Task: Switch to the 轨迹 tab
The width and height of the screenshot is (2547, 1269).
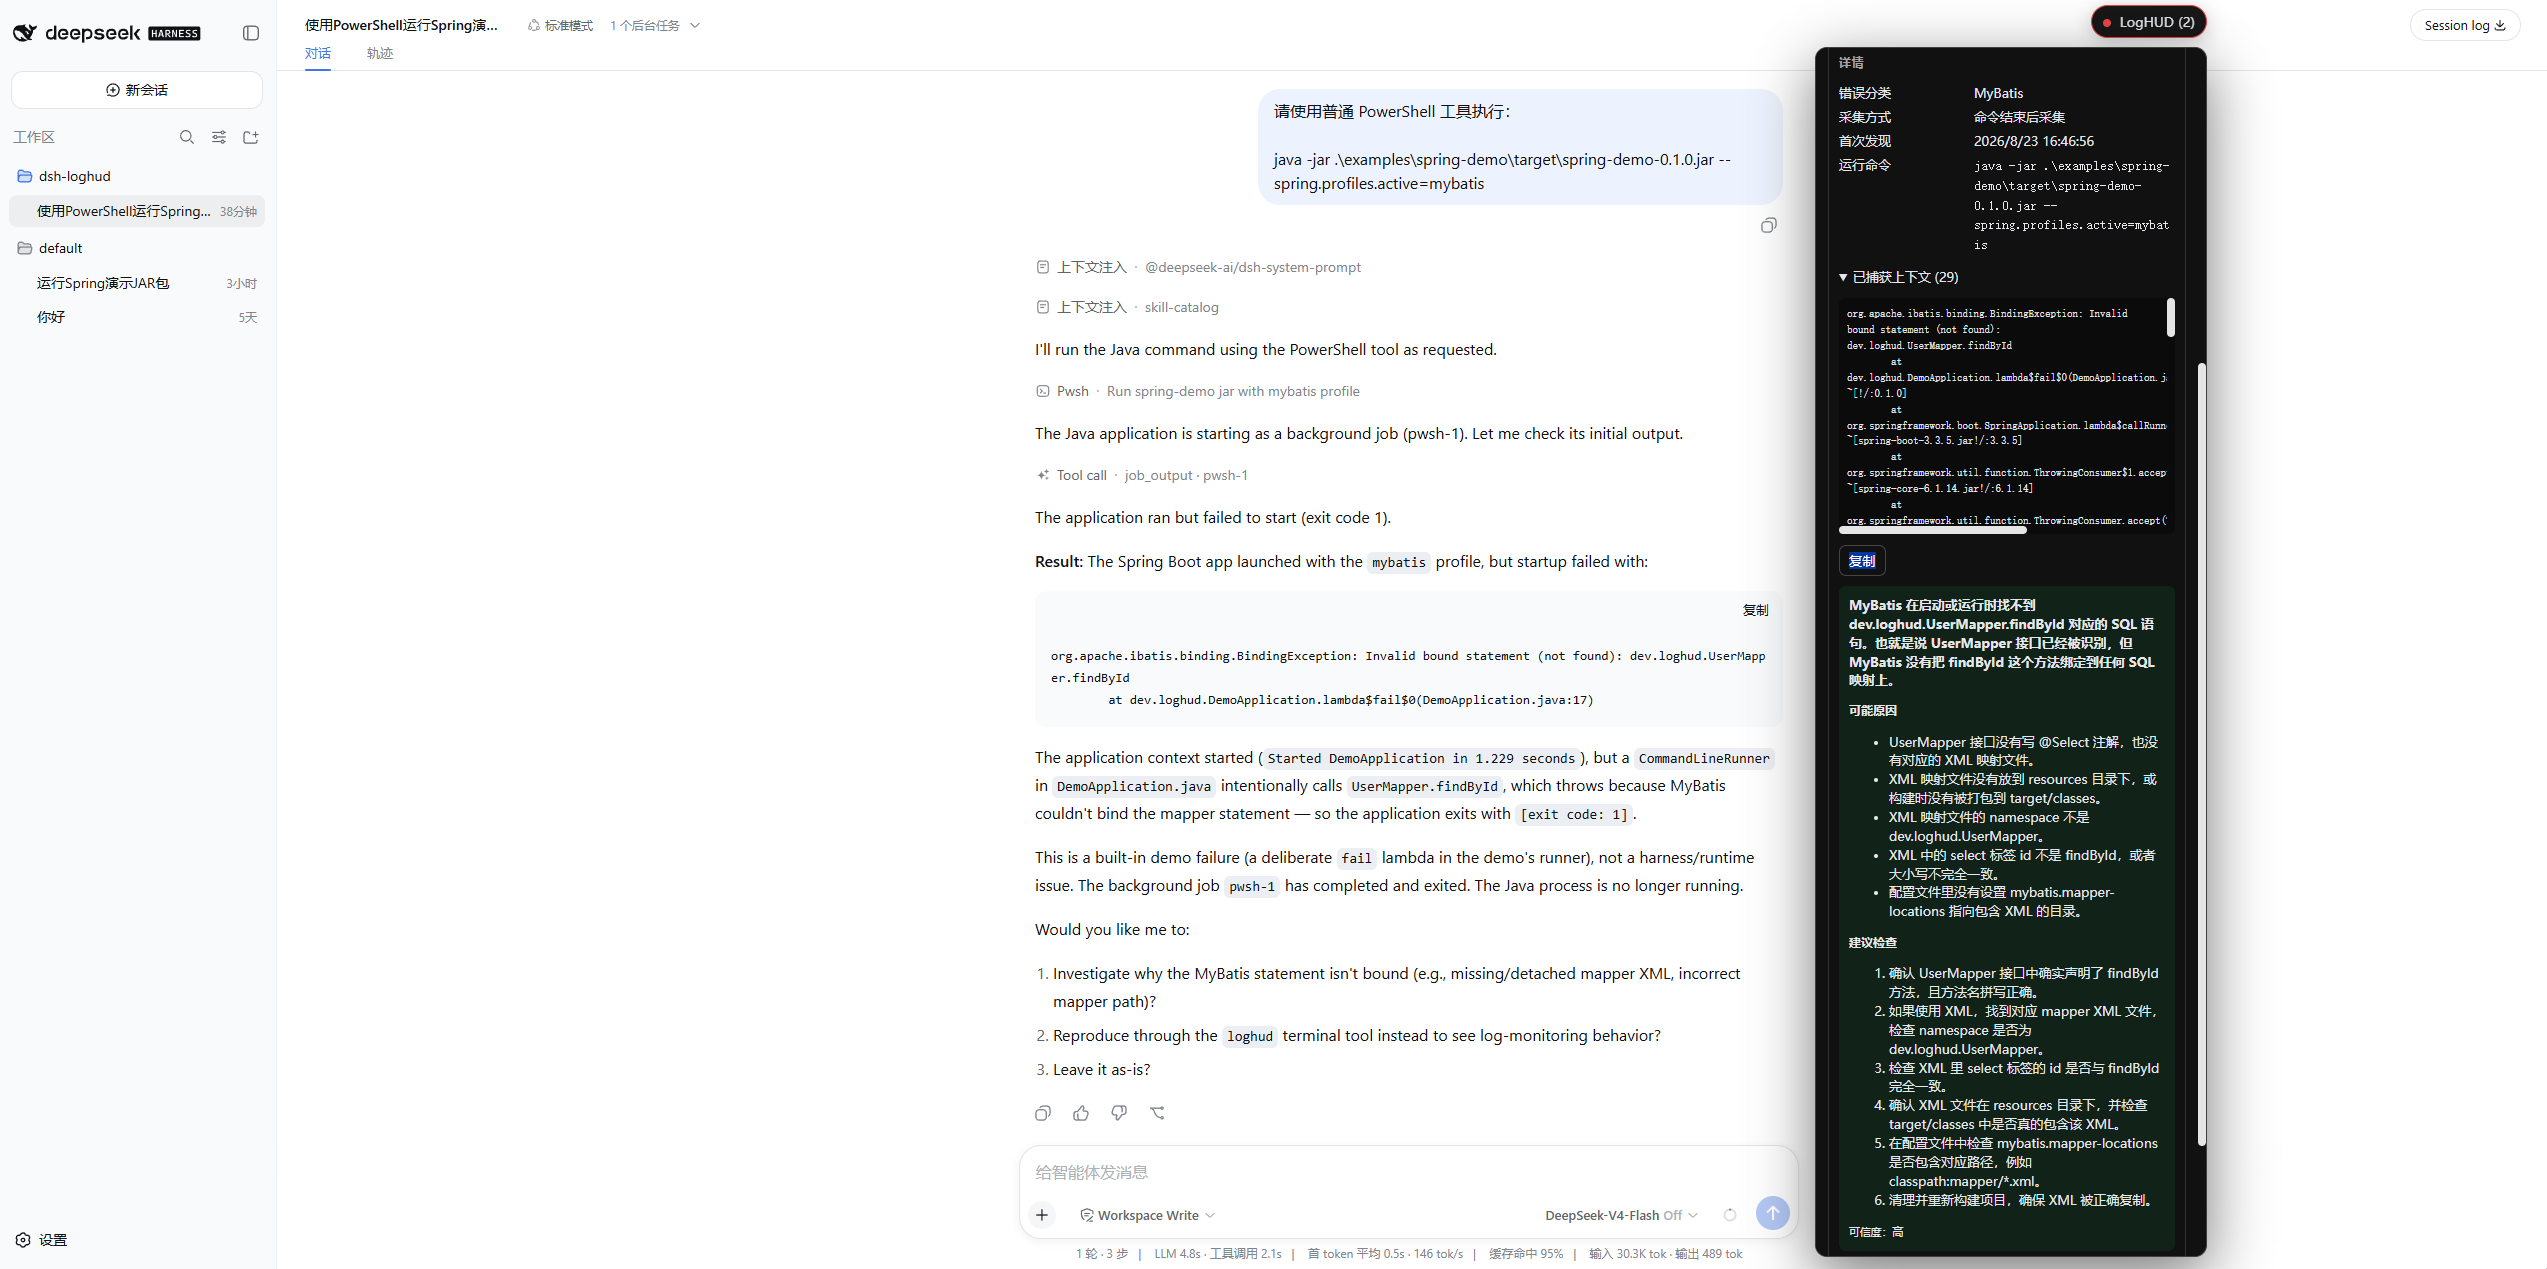Action: 380,54
